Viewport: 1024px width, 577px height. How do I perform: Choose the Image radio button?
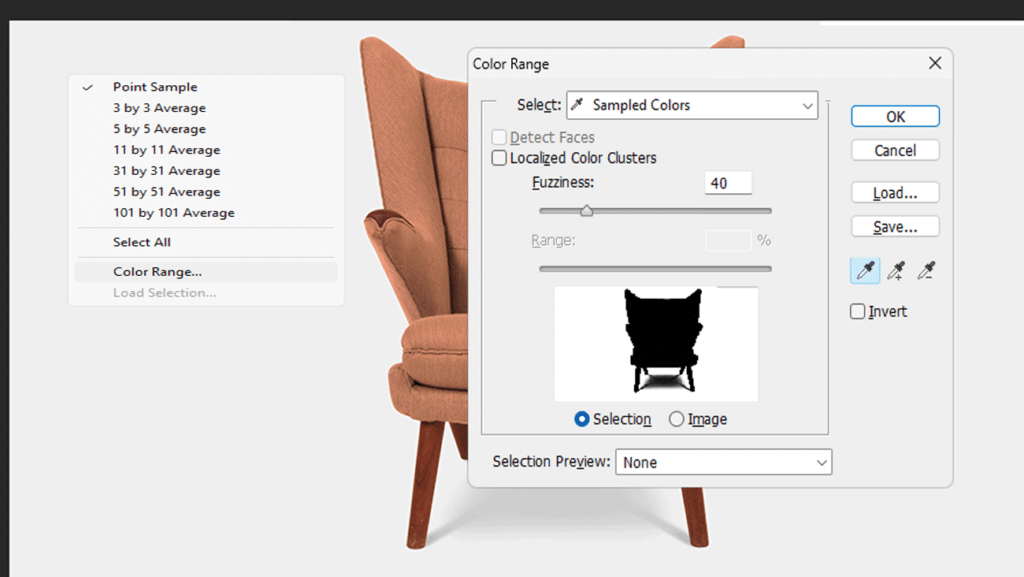coord(677,419)
